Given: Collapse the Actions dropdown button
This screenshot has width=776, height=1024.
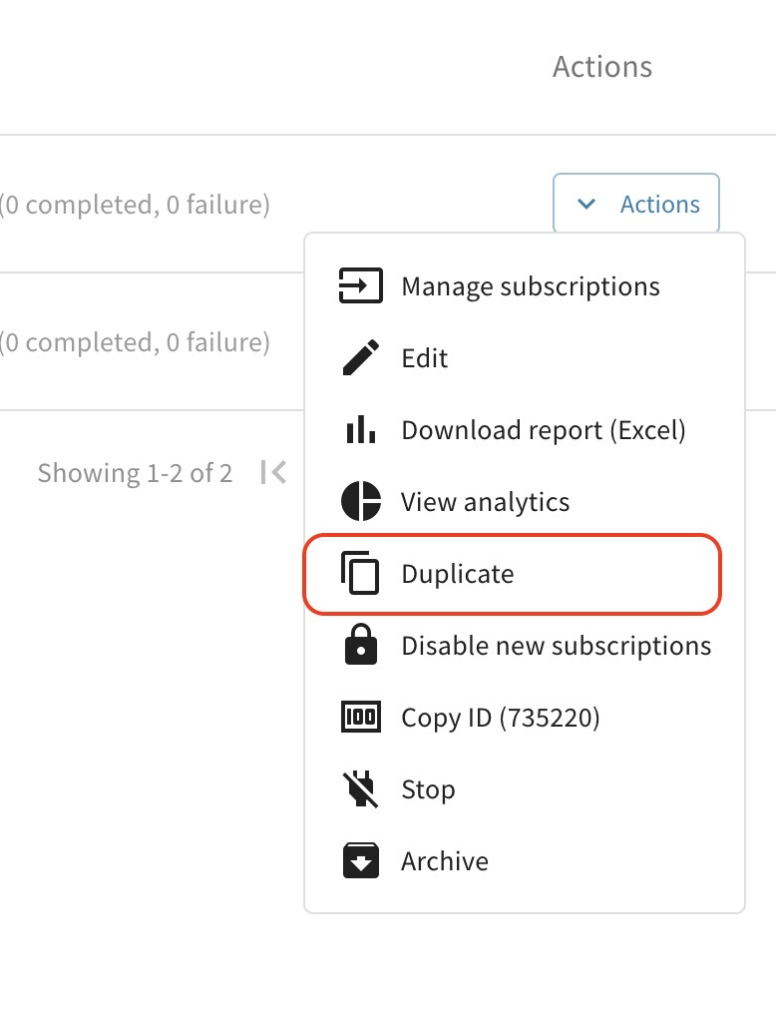Looking at the screenshot, I should [637, 204].
